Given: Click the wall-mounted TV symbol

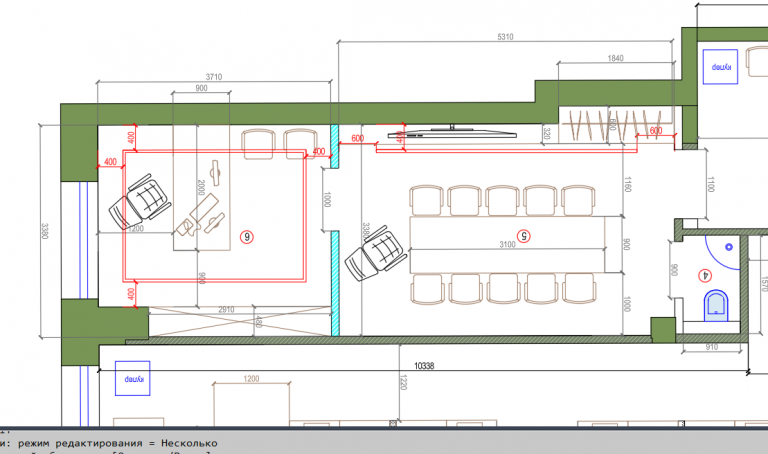Looking at the screenshot, I should pos(452,132).
